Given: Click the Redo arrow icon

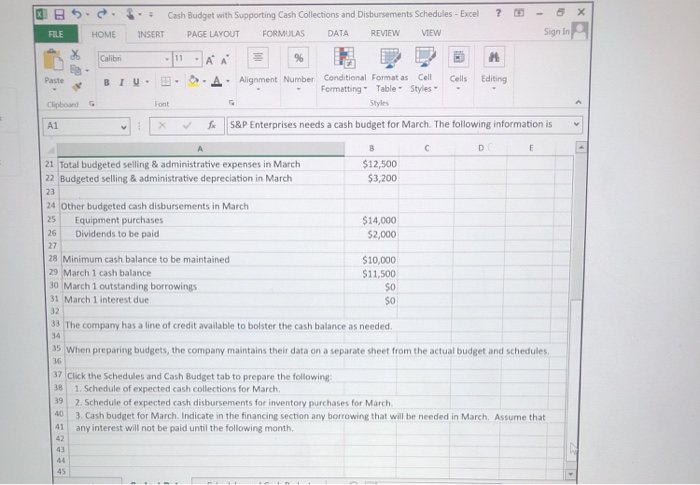Looking at the screenshot, I should coord(101,14).
